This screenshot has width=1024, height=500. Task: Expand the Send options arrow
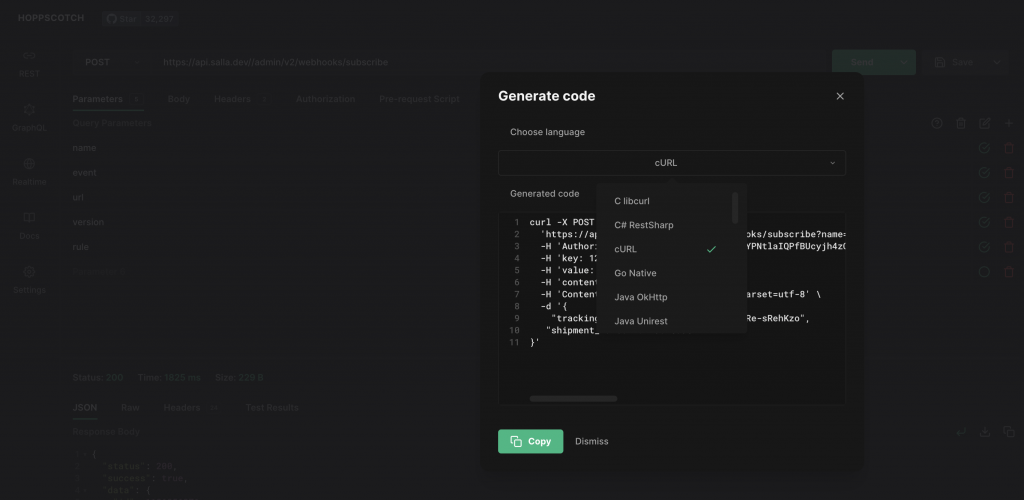tap(904, 63)
